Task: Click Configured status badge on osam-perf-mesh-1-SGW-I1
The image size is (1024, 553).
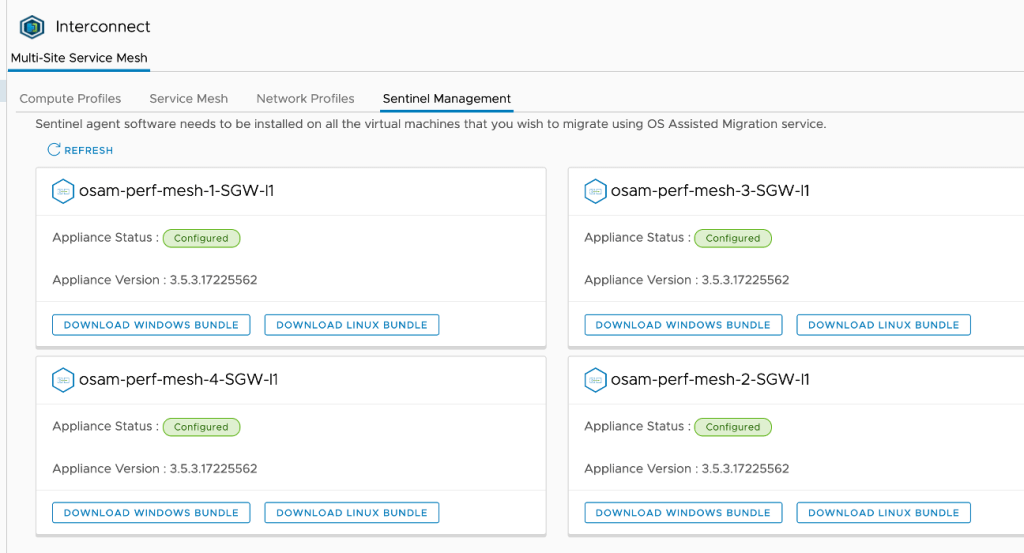Action: pyautogui.click(x=201, y=238)
